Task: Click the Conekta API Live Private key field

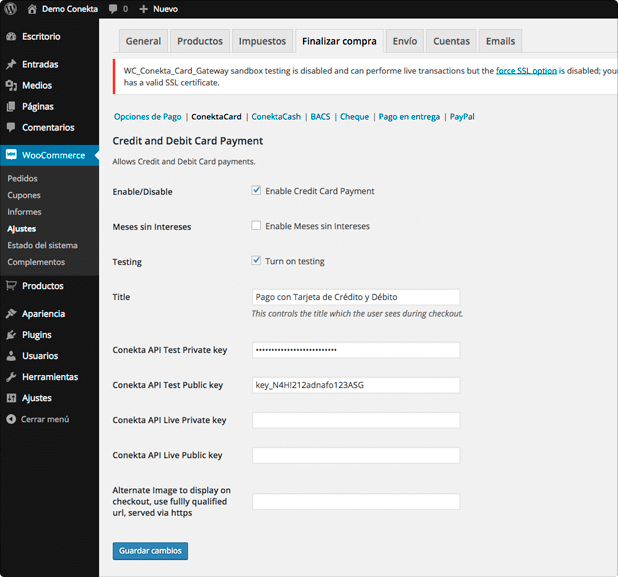Action: pyautogui.click(x=356, y=420)
